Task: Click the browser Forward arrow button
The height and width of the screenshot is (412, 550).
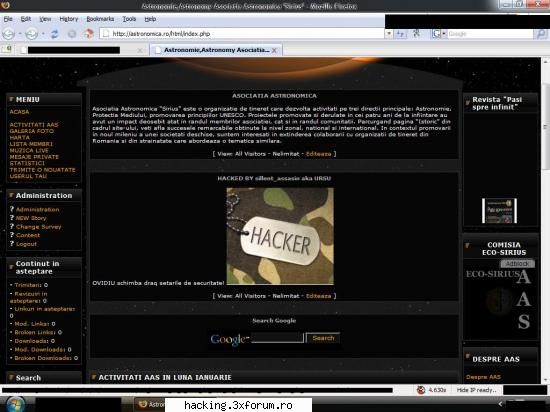Action: (x=31, y=34)
